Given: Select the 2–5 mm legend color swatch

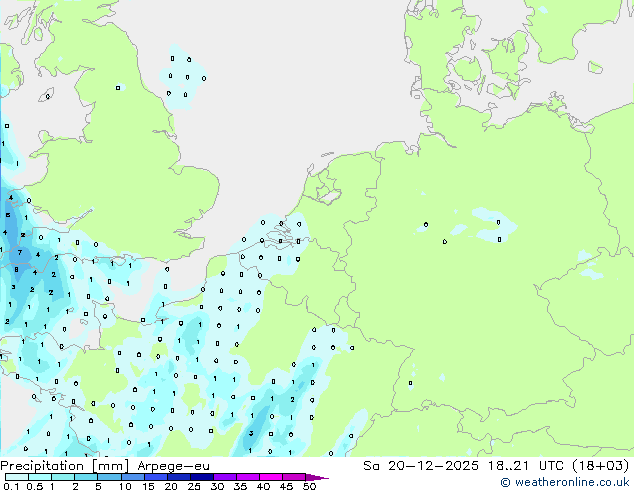Looking at the screenshot, I should coord(86,477).
